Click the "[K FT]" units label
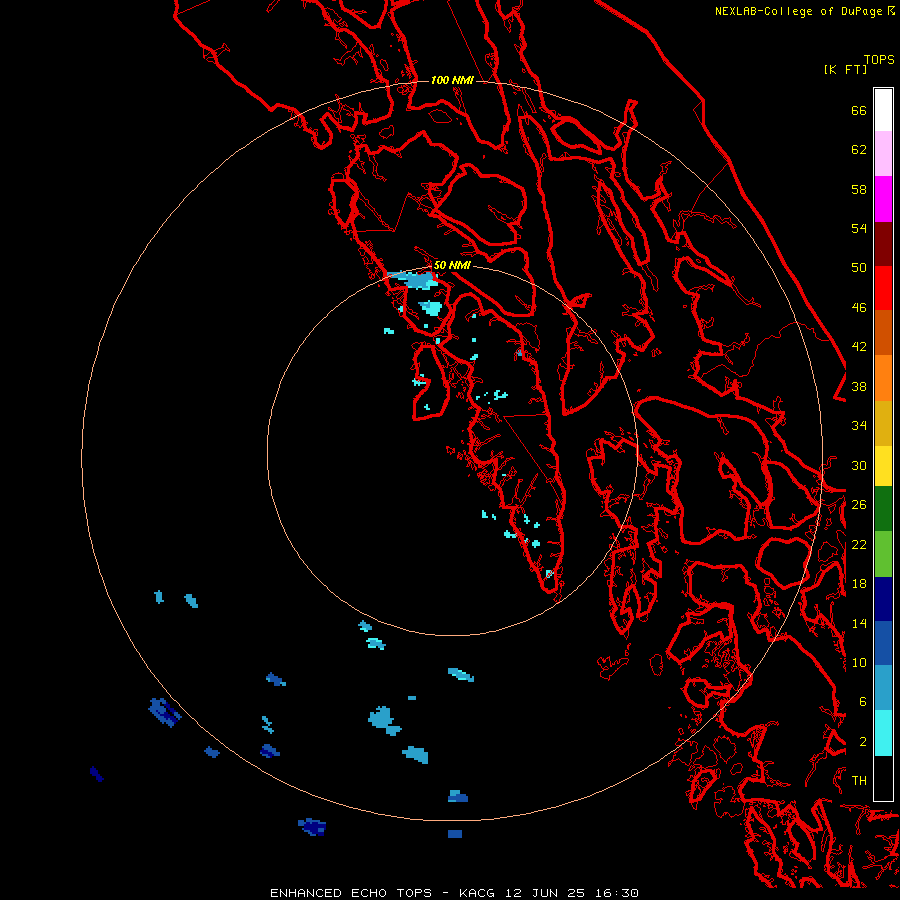This screenshot has height=900, width=900. 845,70
